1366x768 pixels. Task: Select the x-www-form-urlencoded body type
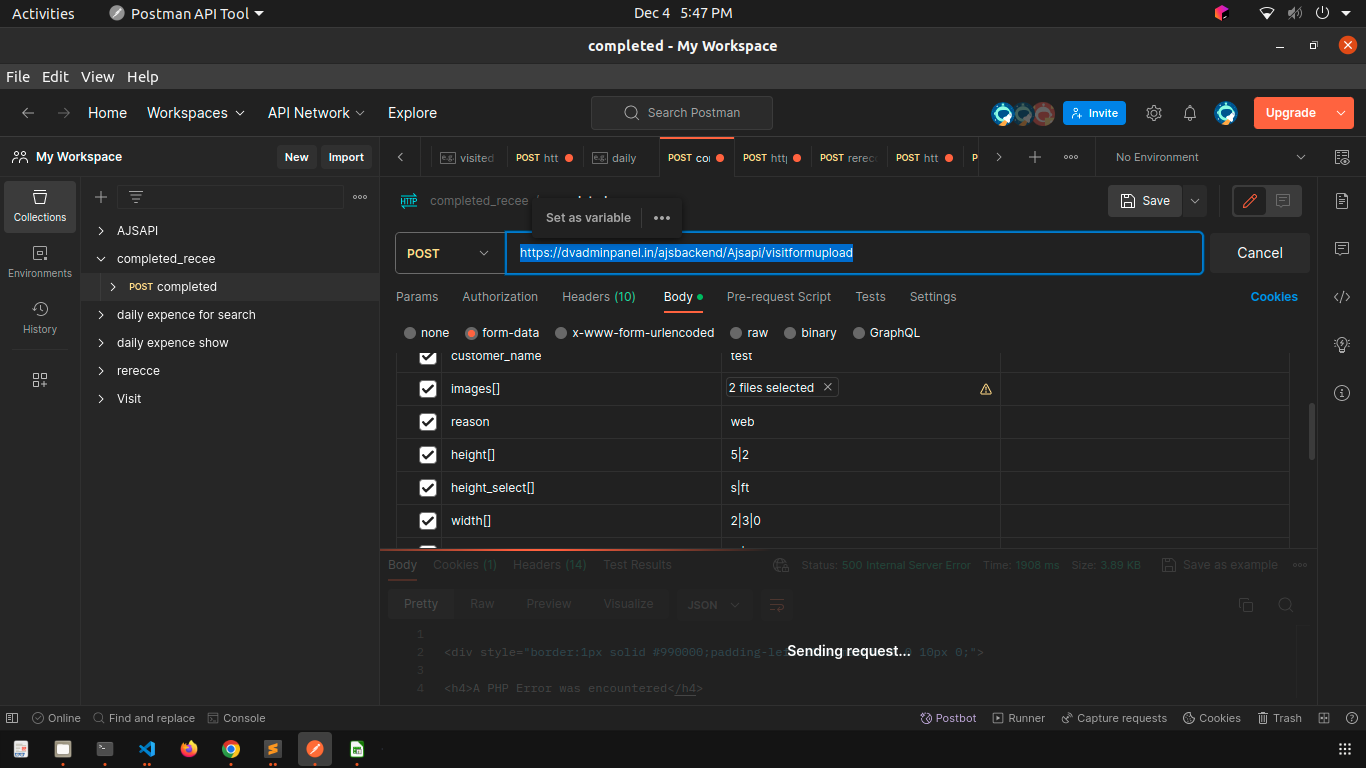561,333
